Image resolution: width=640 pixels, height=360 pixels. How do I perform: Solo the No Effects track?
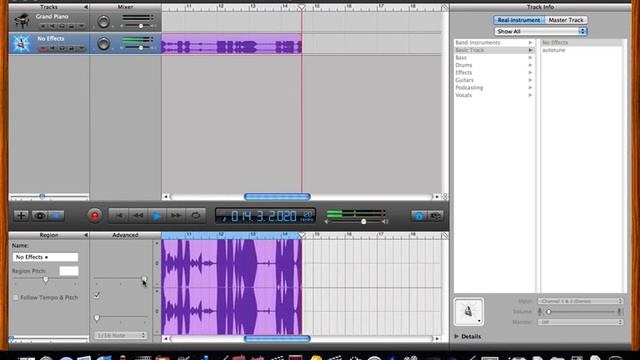click(62, 49)
